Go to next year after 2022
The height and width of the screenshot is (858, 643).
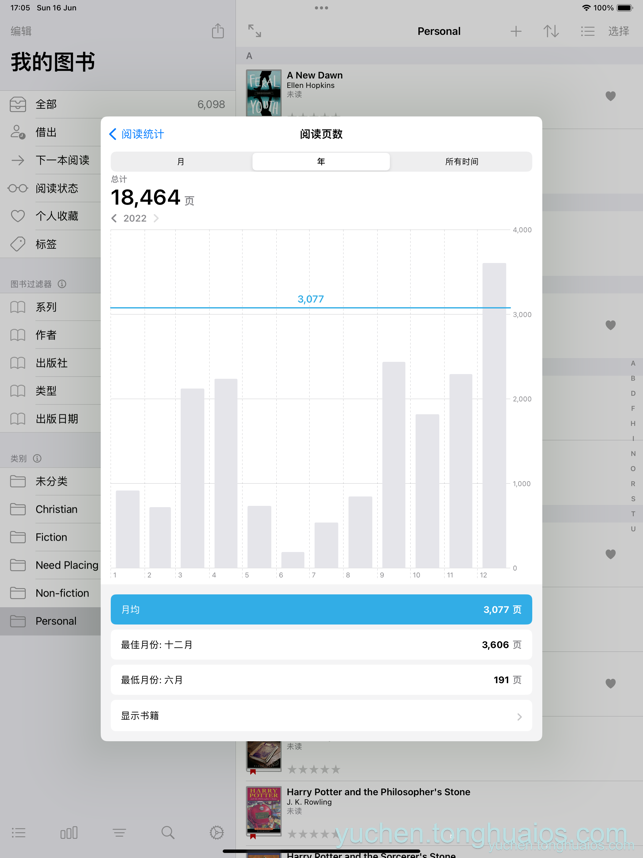pos(156,218)
